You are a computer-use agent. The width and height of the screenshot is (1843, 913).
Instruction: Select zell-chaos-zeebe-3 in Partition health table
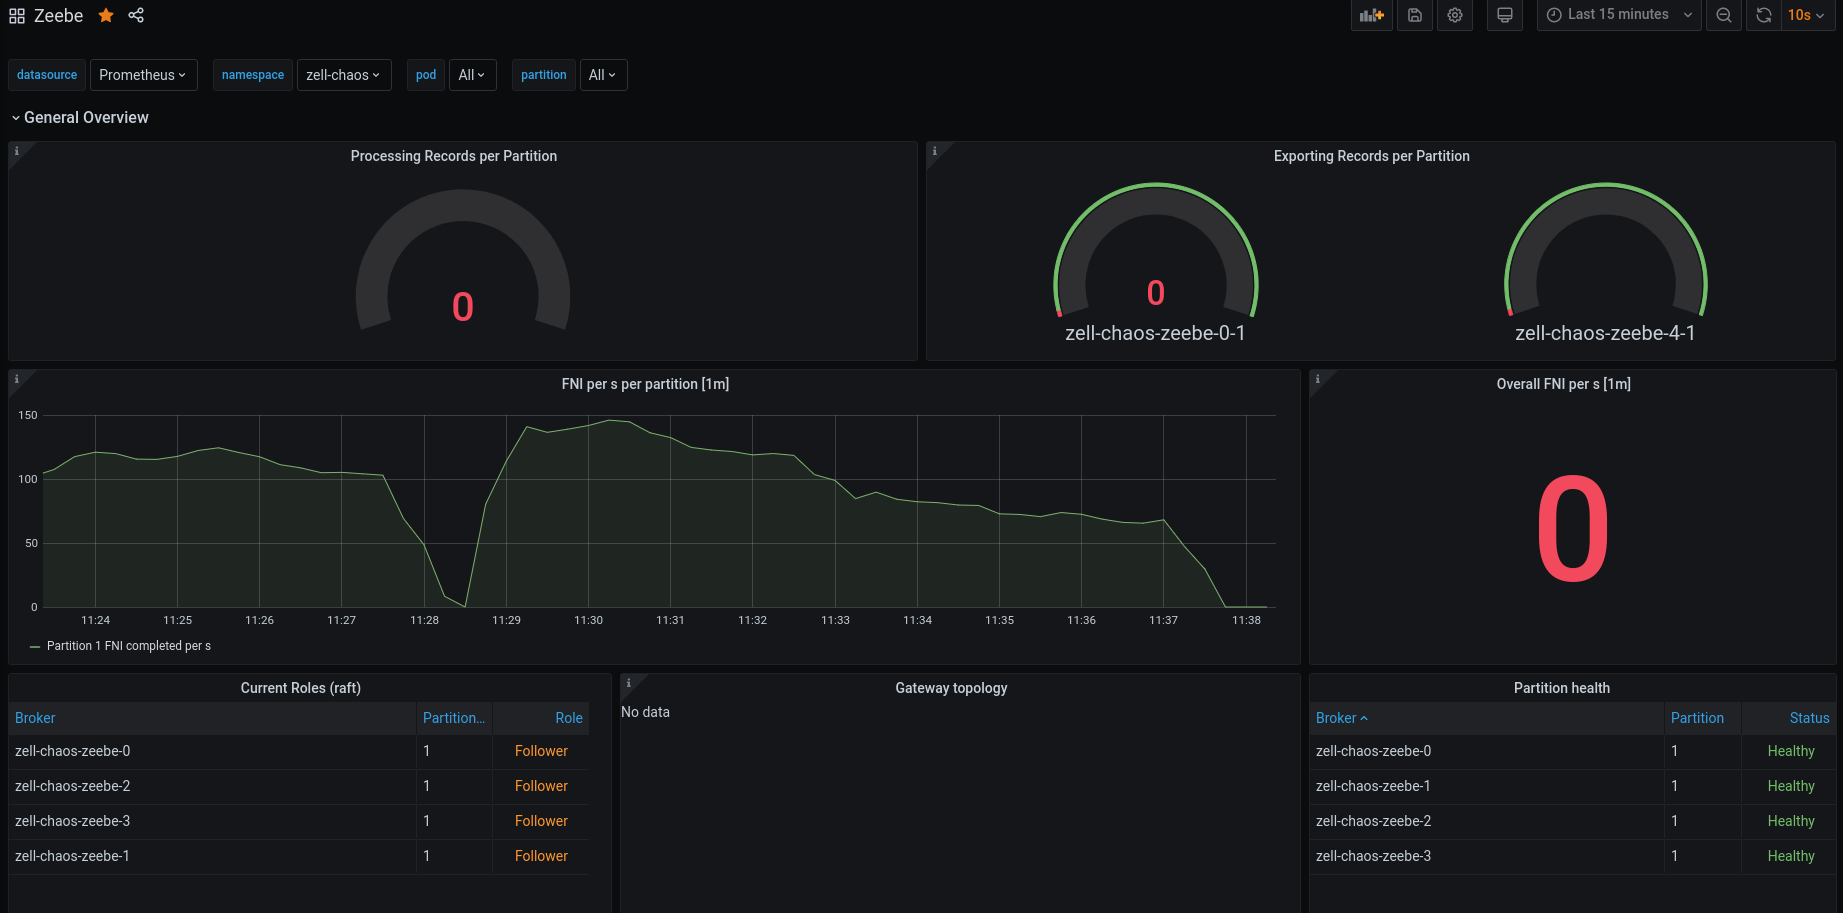pos(1373,856)
